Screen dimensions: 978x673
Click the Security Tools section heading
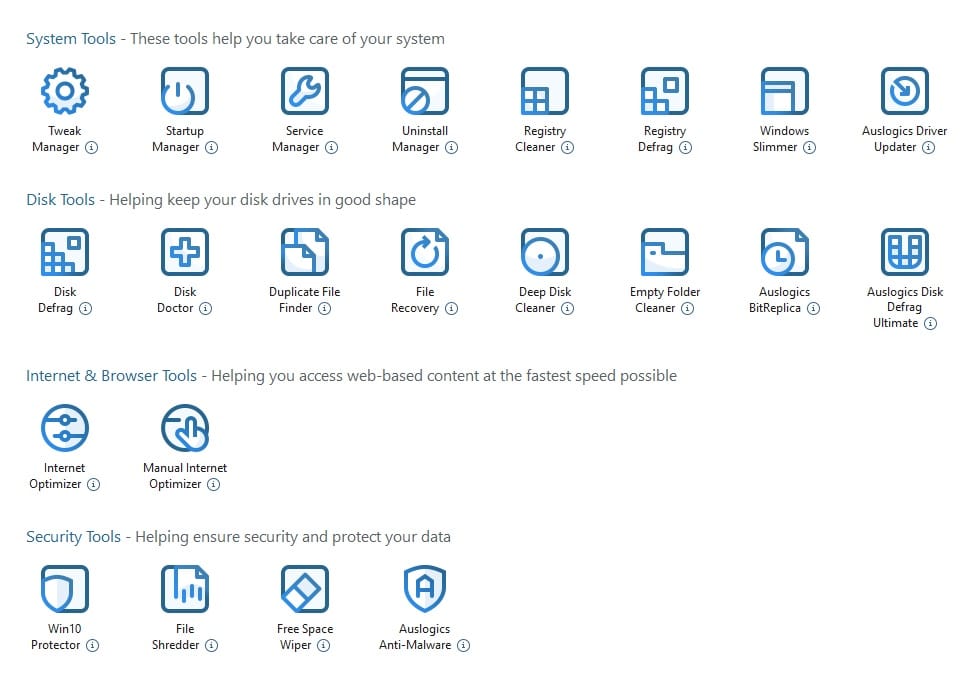tap(74, 536)
